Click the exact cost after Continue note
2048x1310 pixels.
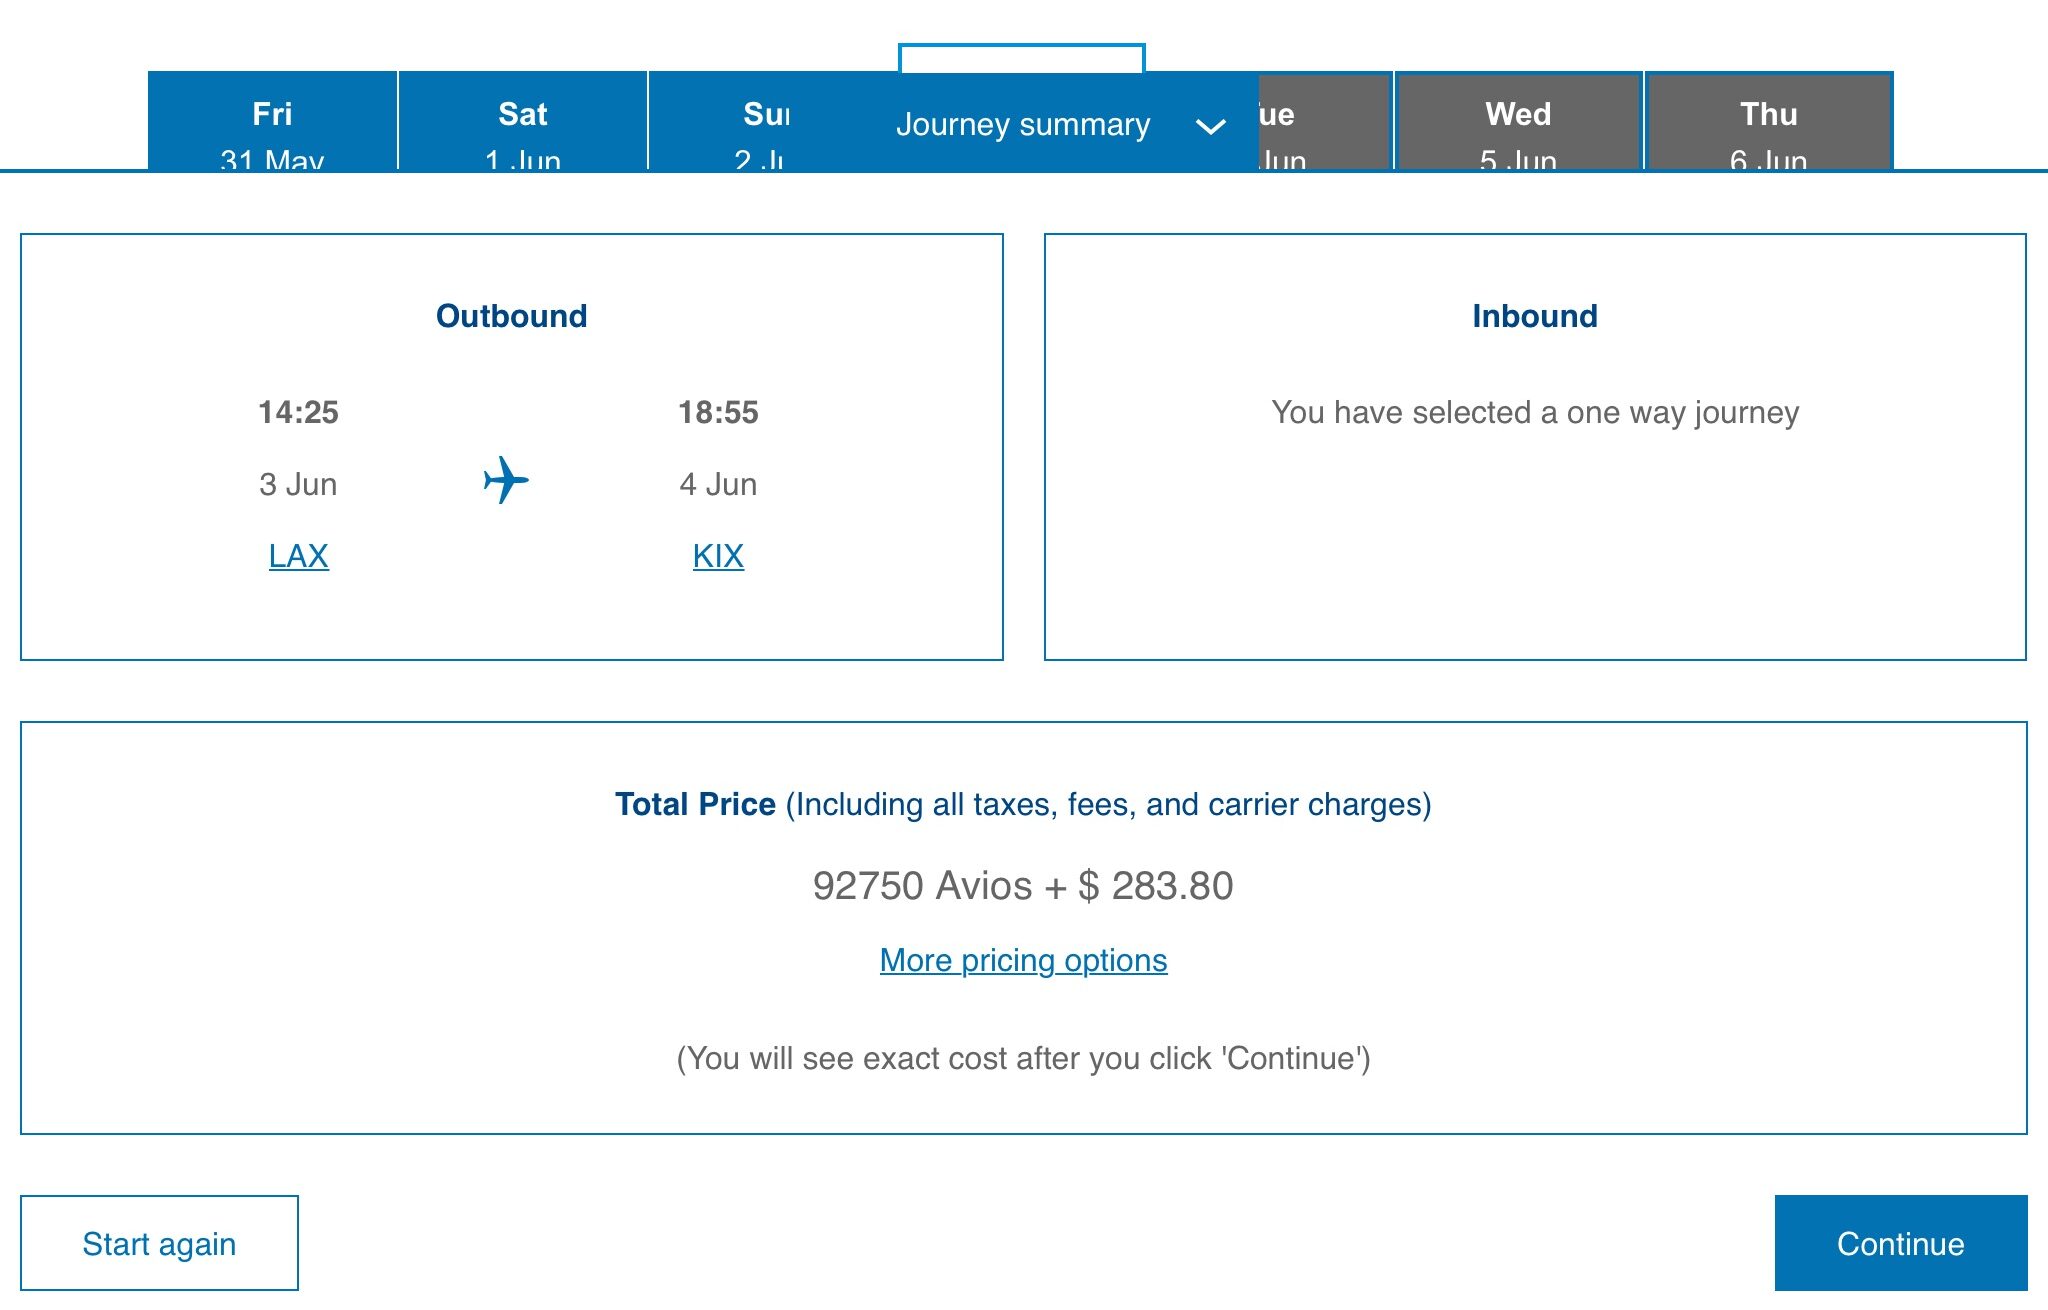(x=1023, y=1058)
